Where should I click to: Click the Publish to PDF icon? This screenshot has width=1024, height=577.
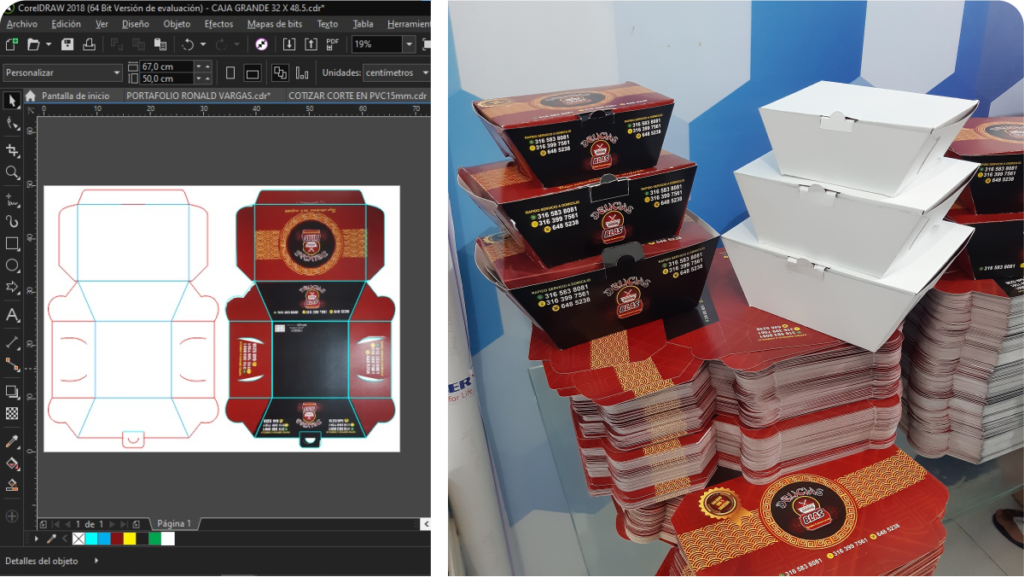point(332,44)
